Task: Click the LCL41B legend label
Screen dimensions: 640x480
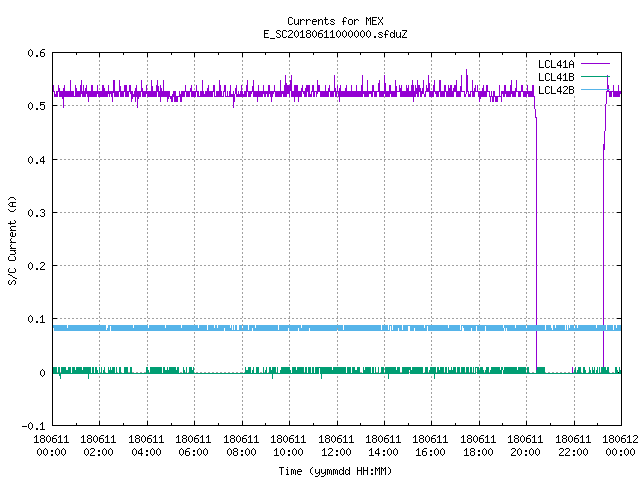Action: tap(556, 77)
